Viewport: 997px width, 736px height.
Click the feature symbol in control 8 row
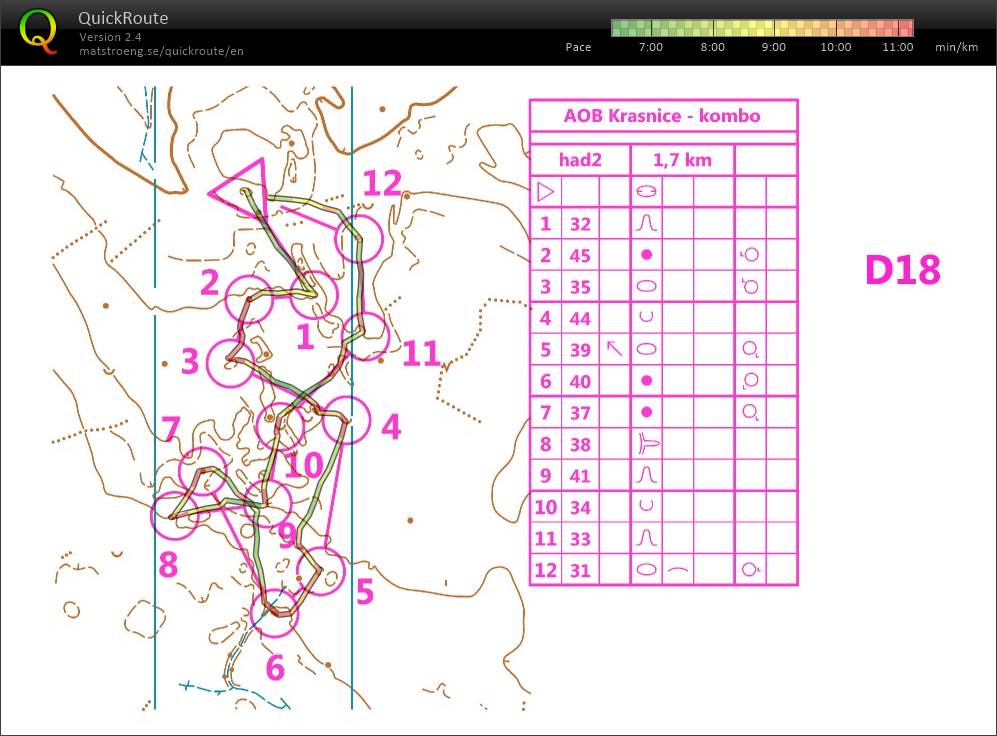tap(648, 444)
